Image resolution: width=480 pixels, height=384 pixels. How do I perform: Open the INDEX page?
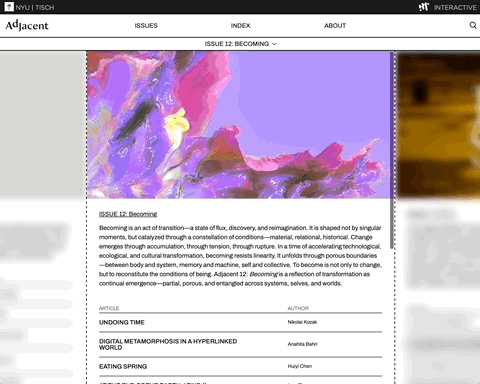pyautogui.click(x=240, y=26)
